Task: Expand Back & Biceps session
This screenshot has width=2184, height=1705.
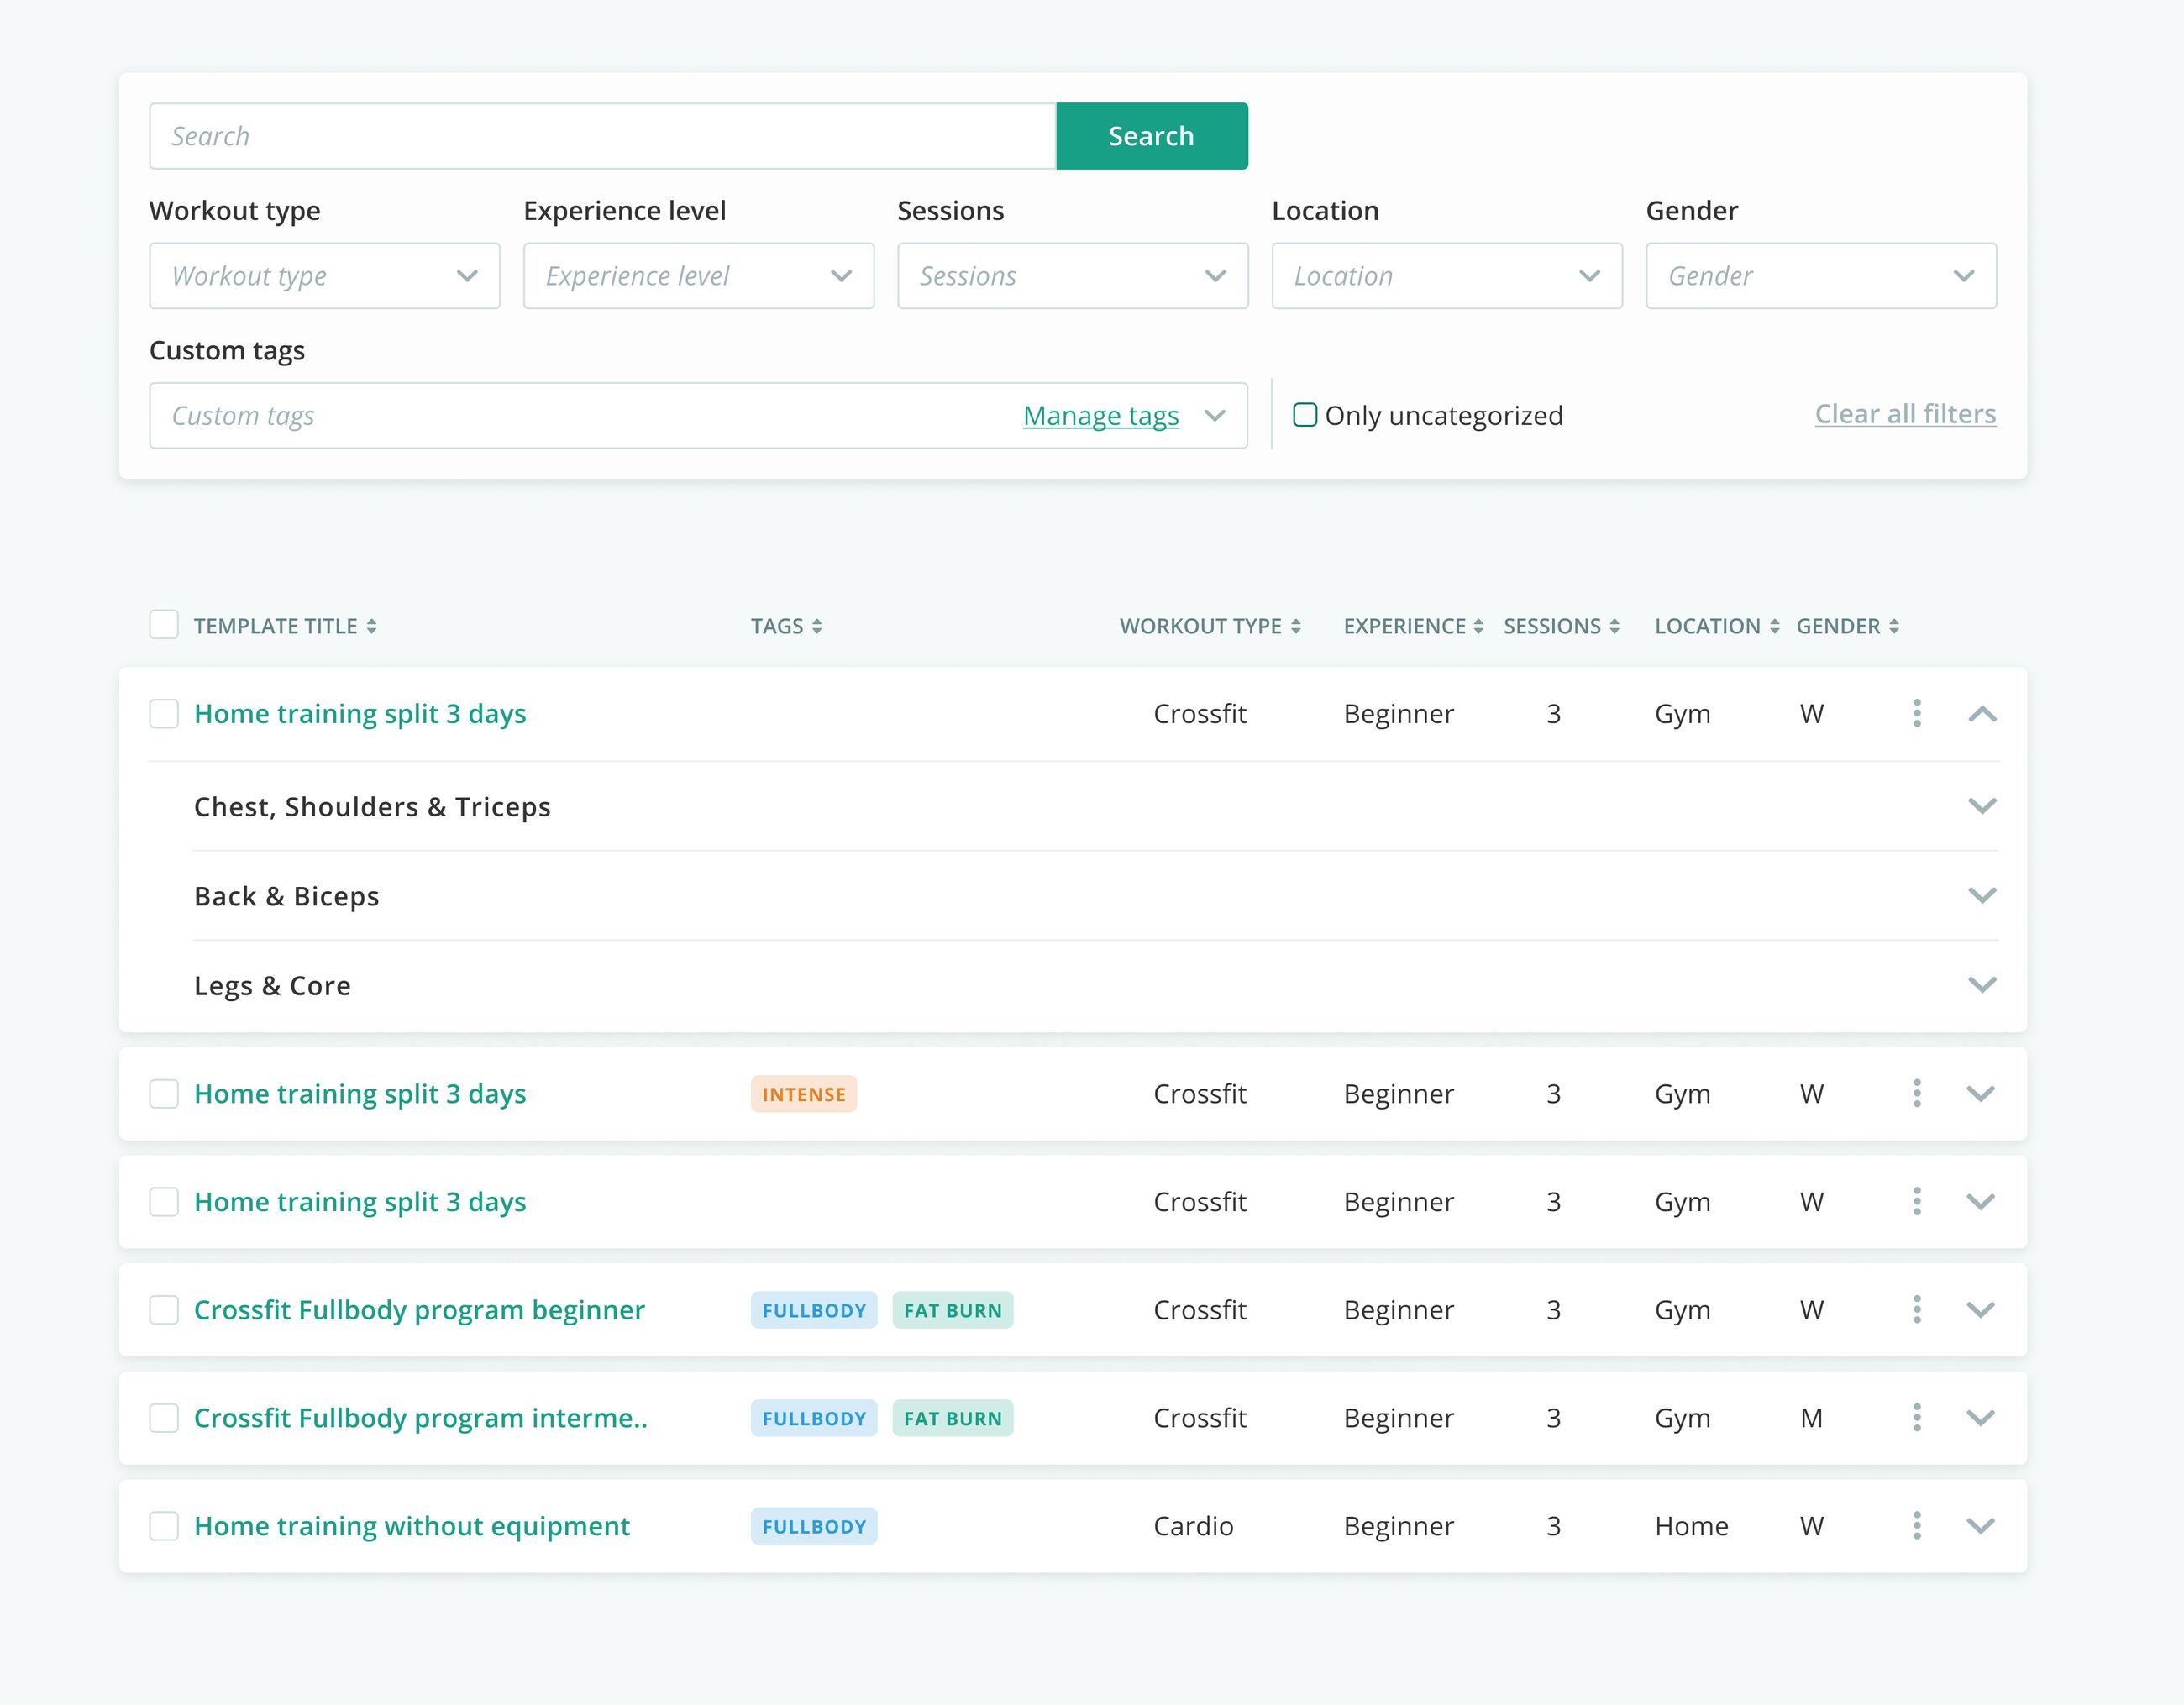Action: (x=1982, y=895)
